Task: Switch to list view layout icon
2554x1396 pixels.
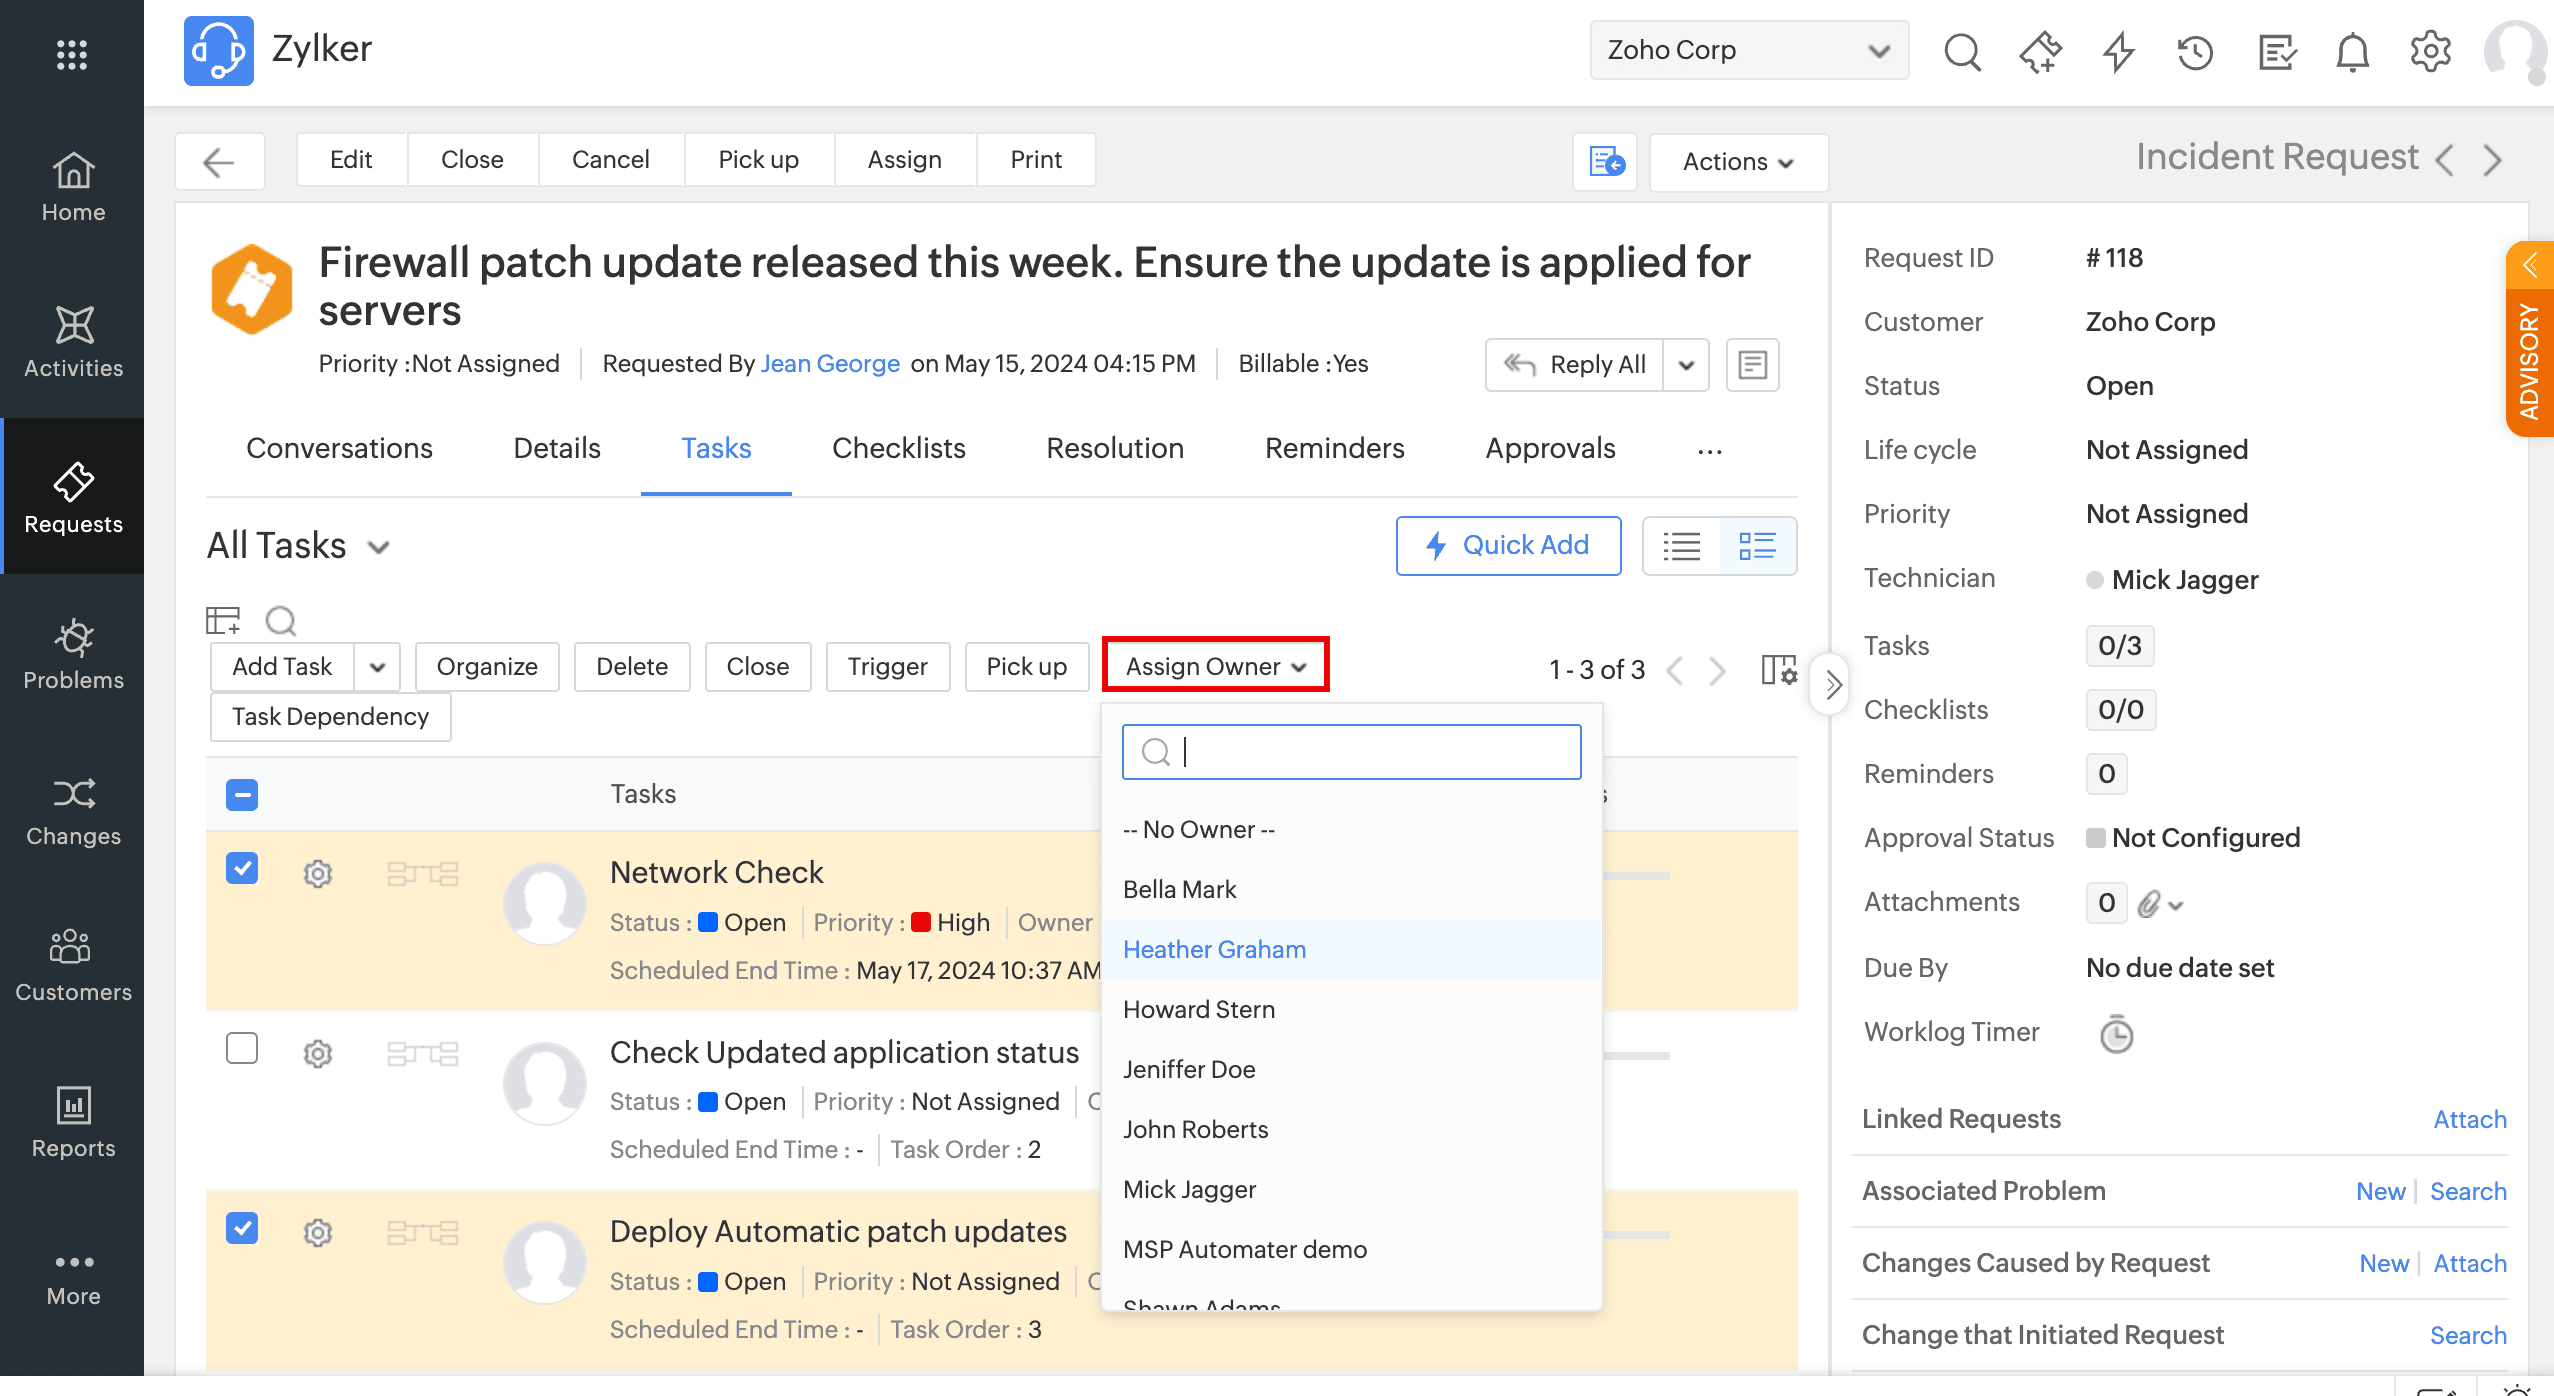Action: pos(1682,546)
